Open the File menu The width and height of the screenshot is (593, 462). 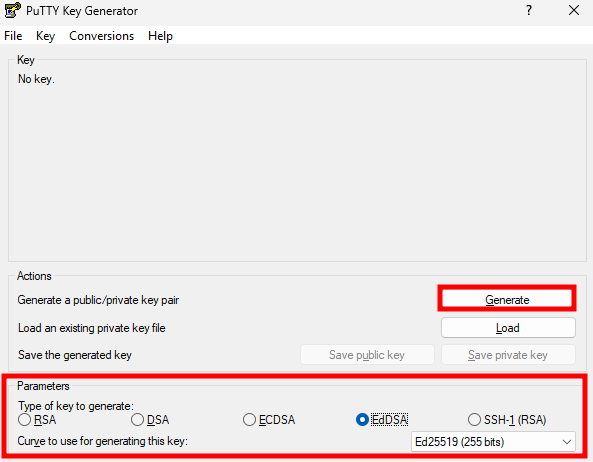[x=13, y=36]
